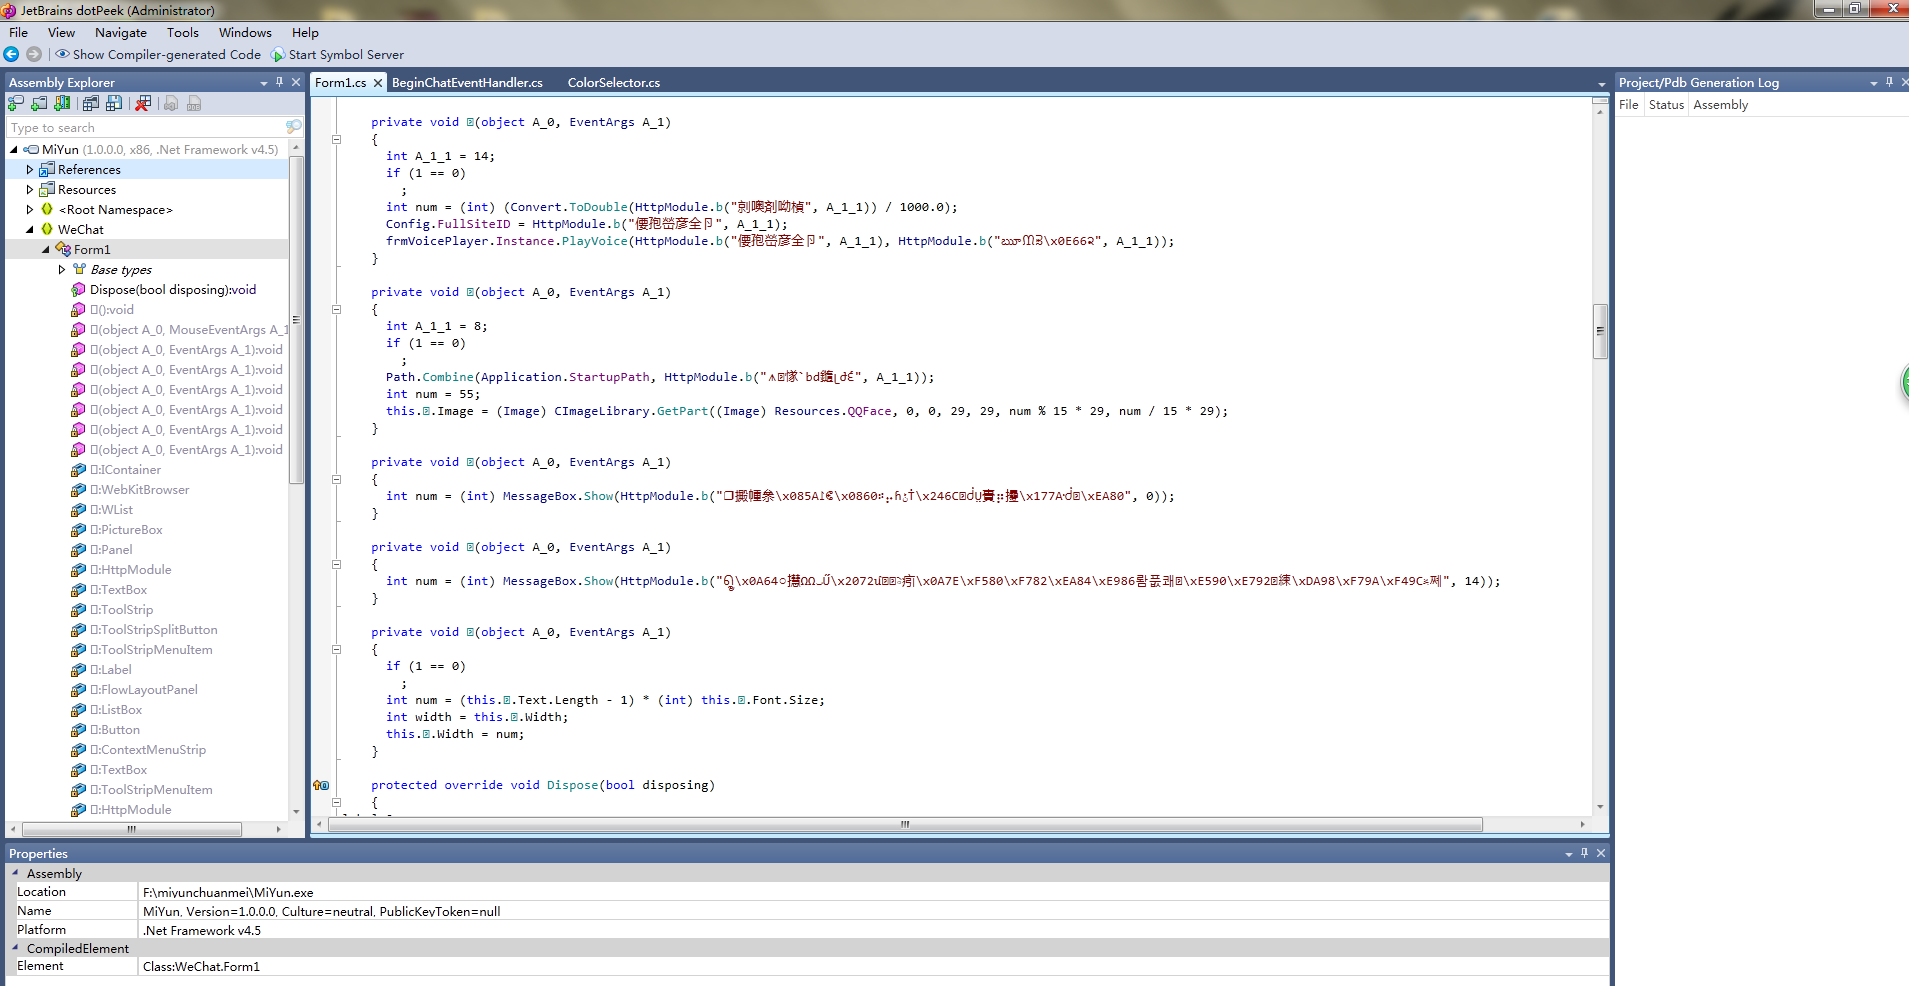Open the File menu
This screenshot has height=986, width=1909.
tap(19, 32)
